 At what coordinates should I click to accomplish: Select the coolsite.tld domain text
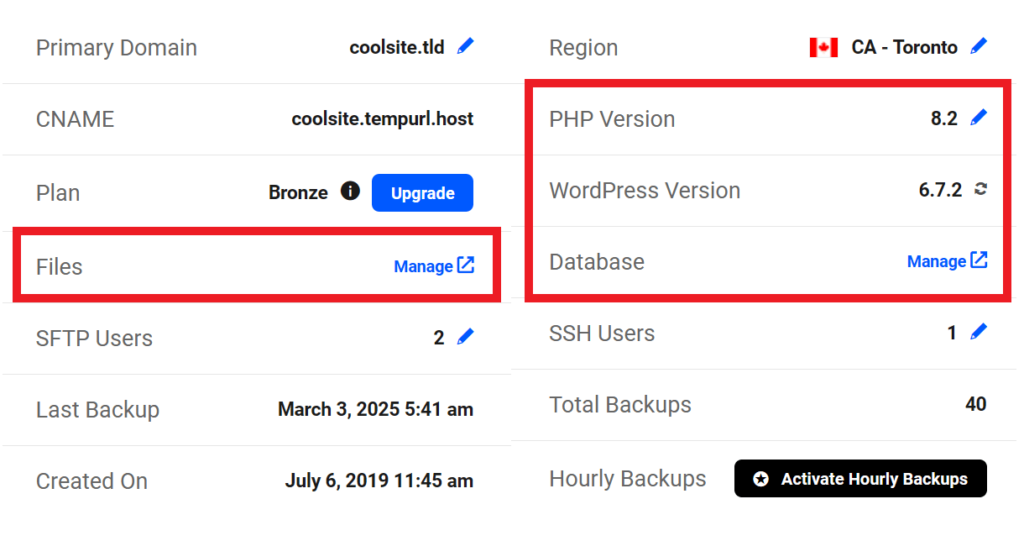pyautogui.click(x=397, y=47)
